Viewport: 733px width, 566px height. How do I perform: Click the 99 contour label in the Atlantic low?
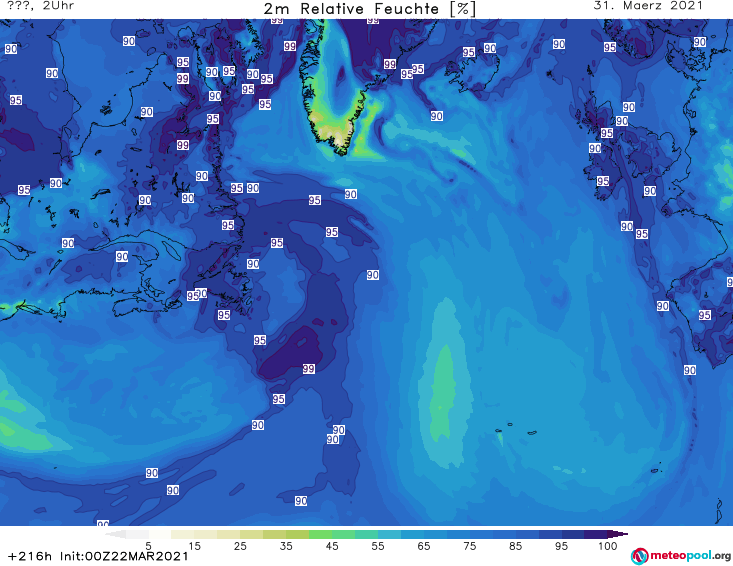tap(309, 369)
